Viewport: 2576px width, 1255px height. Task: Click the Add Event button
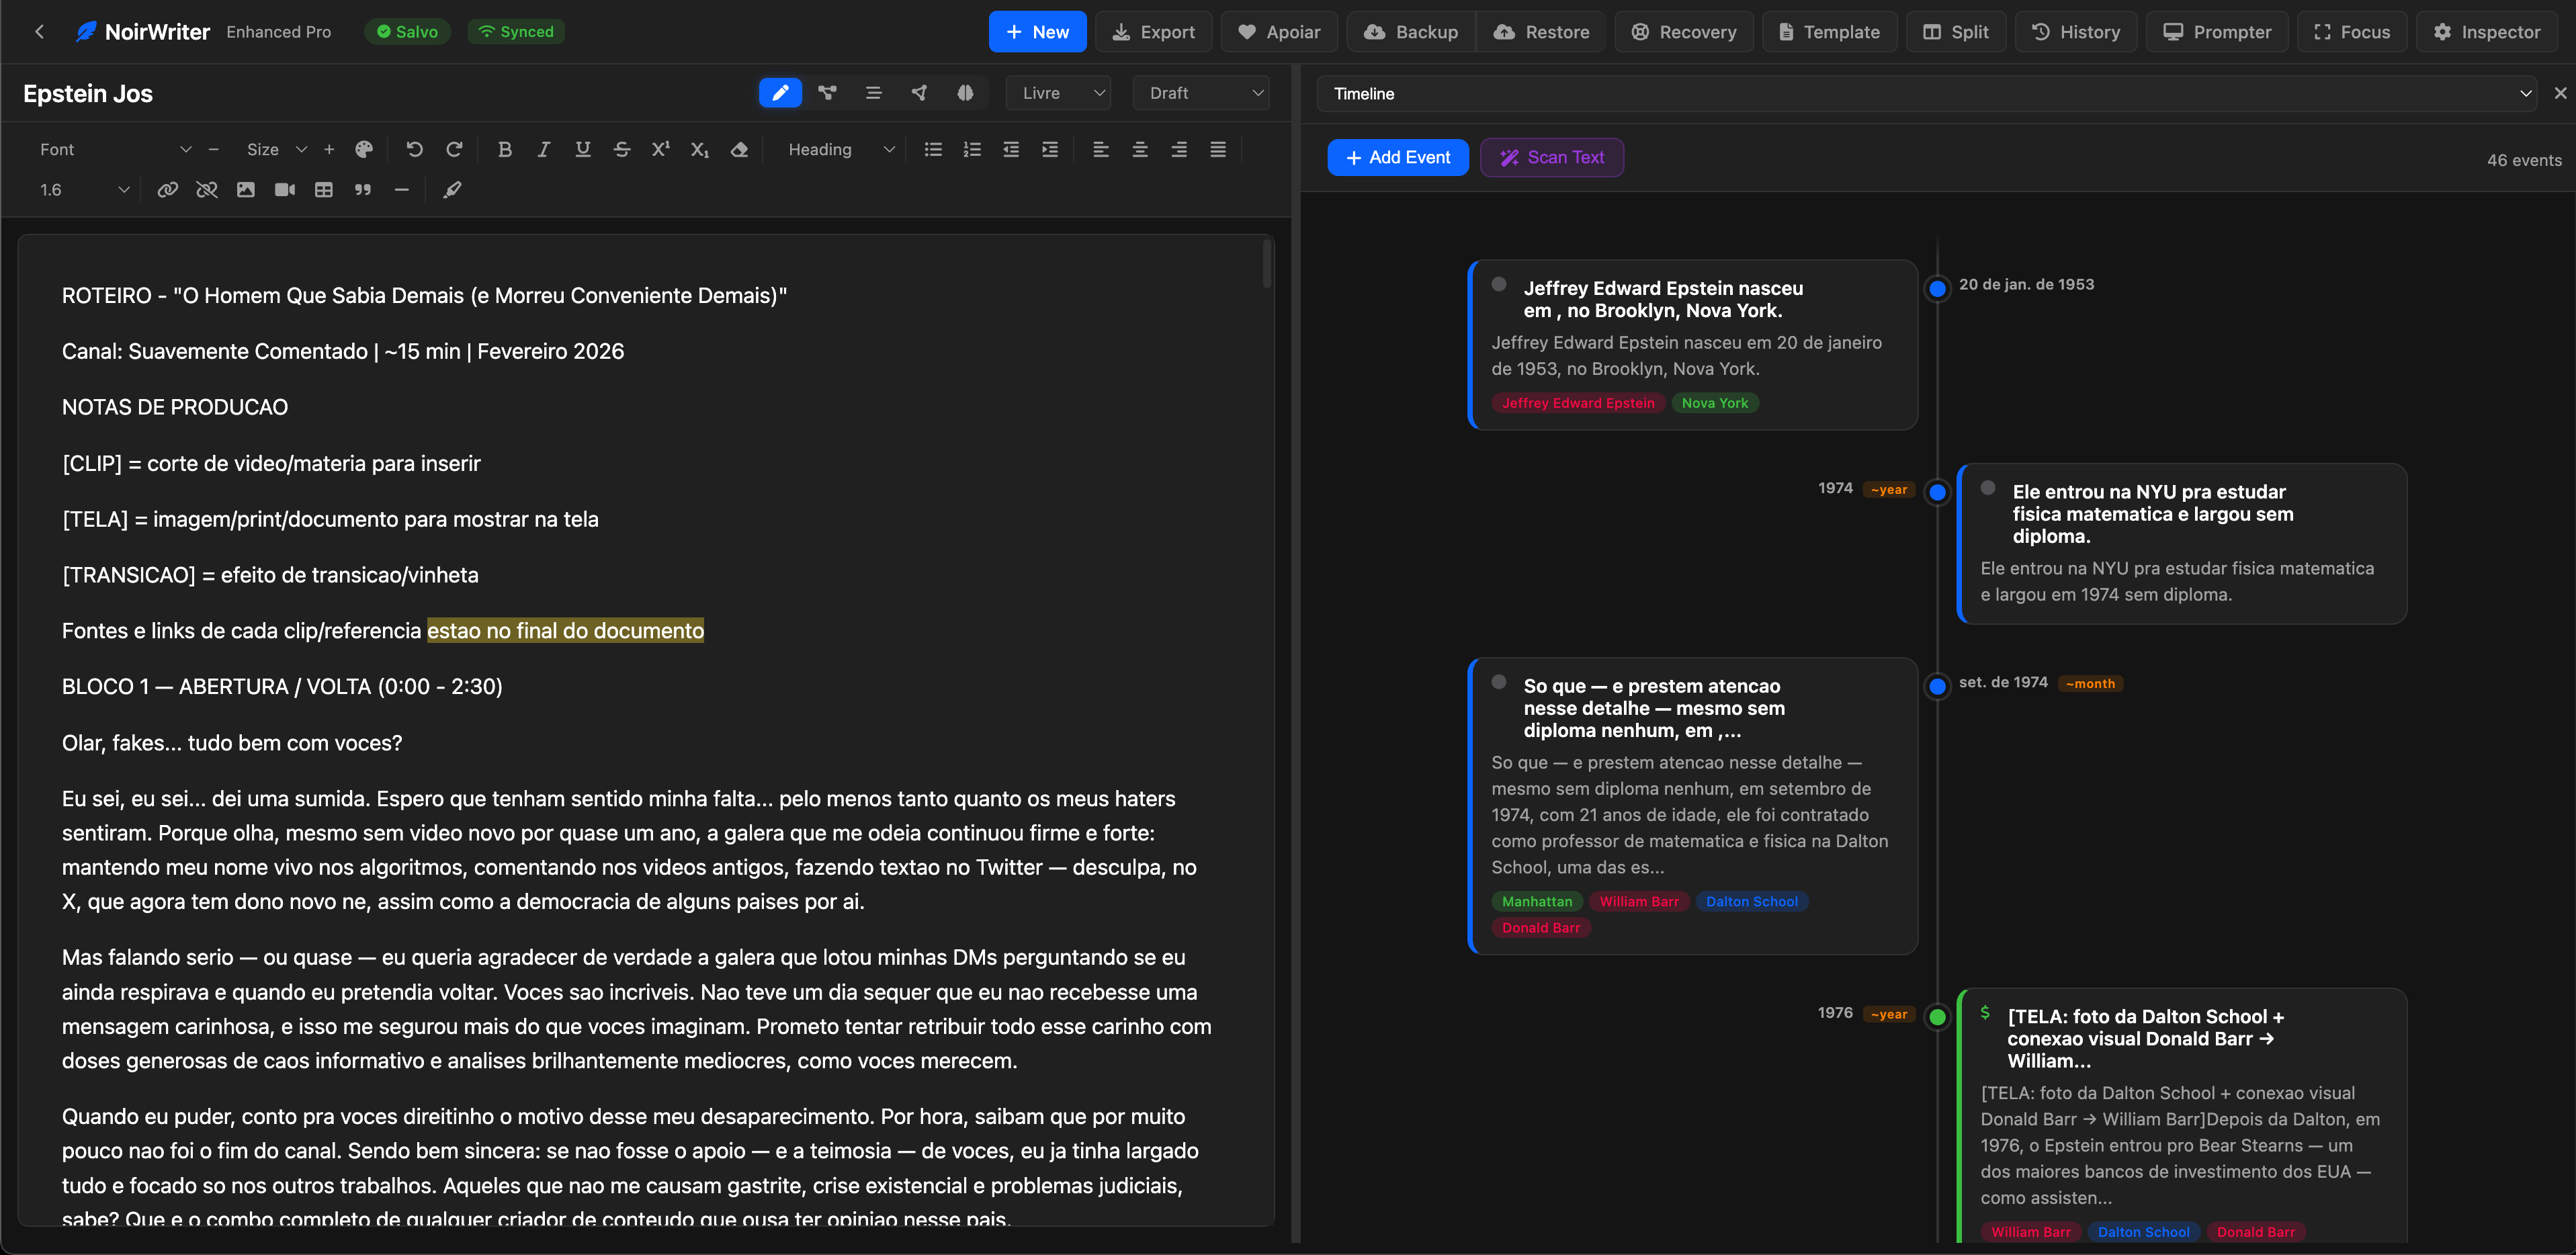click(1398, 157)
